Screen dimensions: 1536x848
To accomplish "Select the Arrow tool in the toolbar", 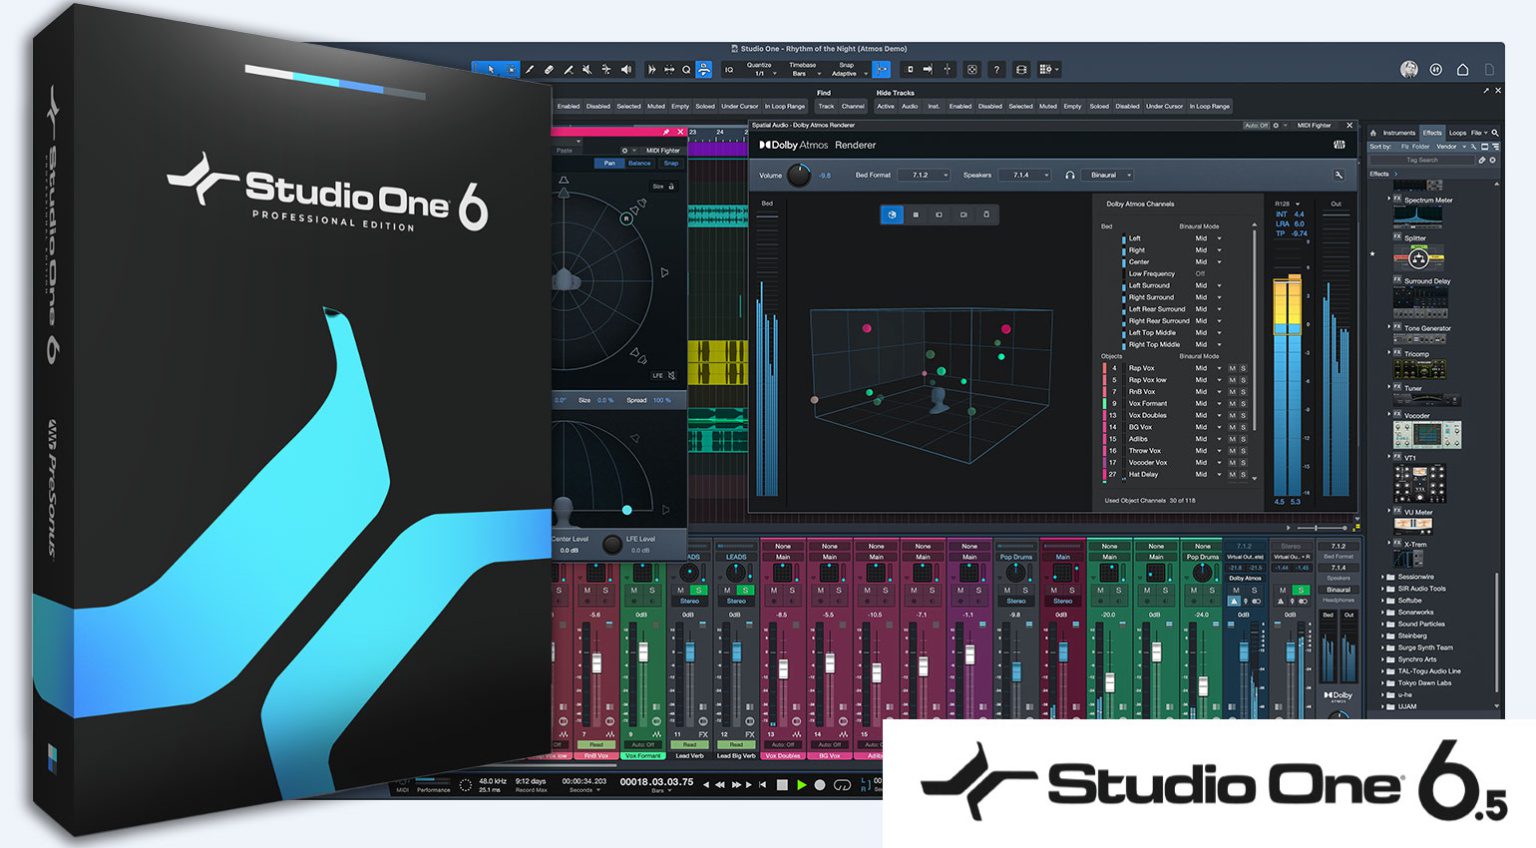I will (x=492, y=69).
